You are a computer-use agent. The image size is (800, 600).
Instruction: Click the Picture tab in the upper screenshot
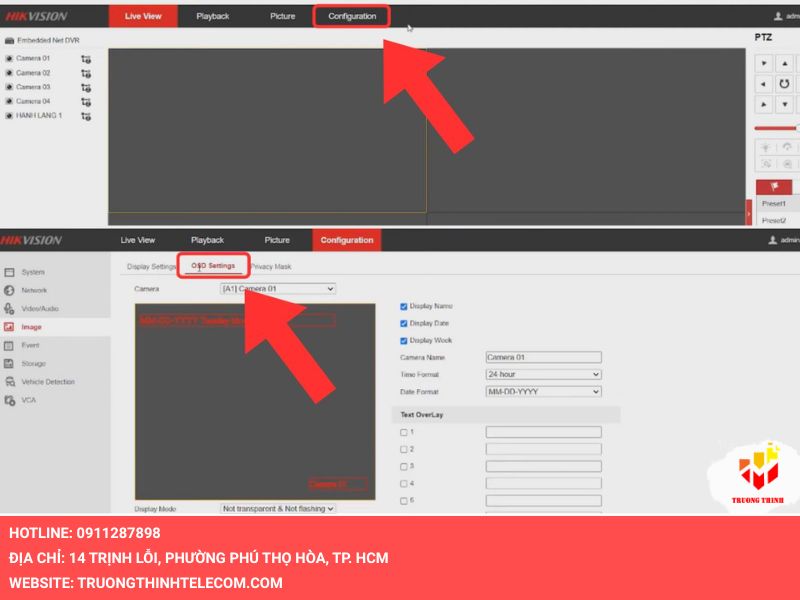[x=283, y=16]
